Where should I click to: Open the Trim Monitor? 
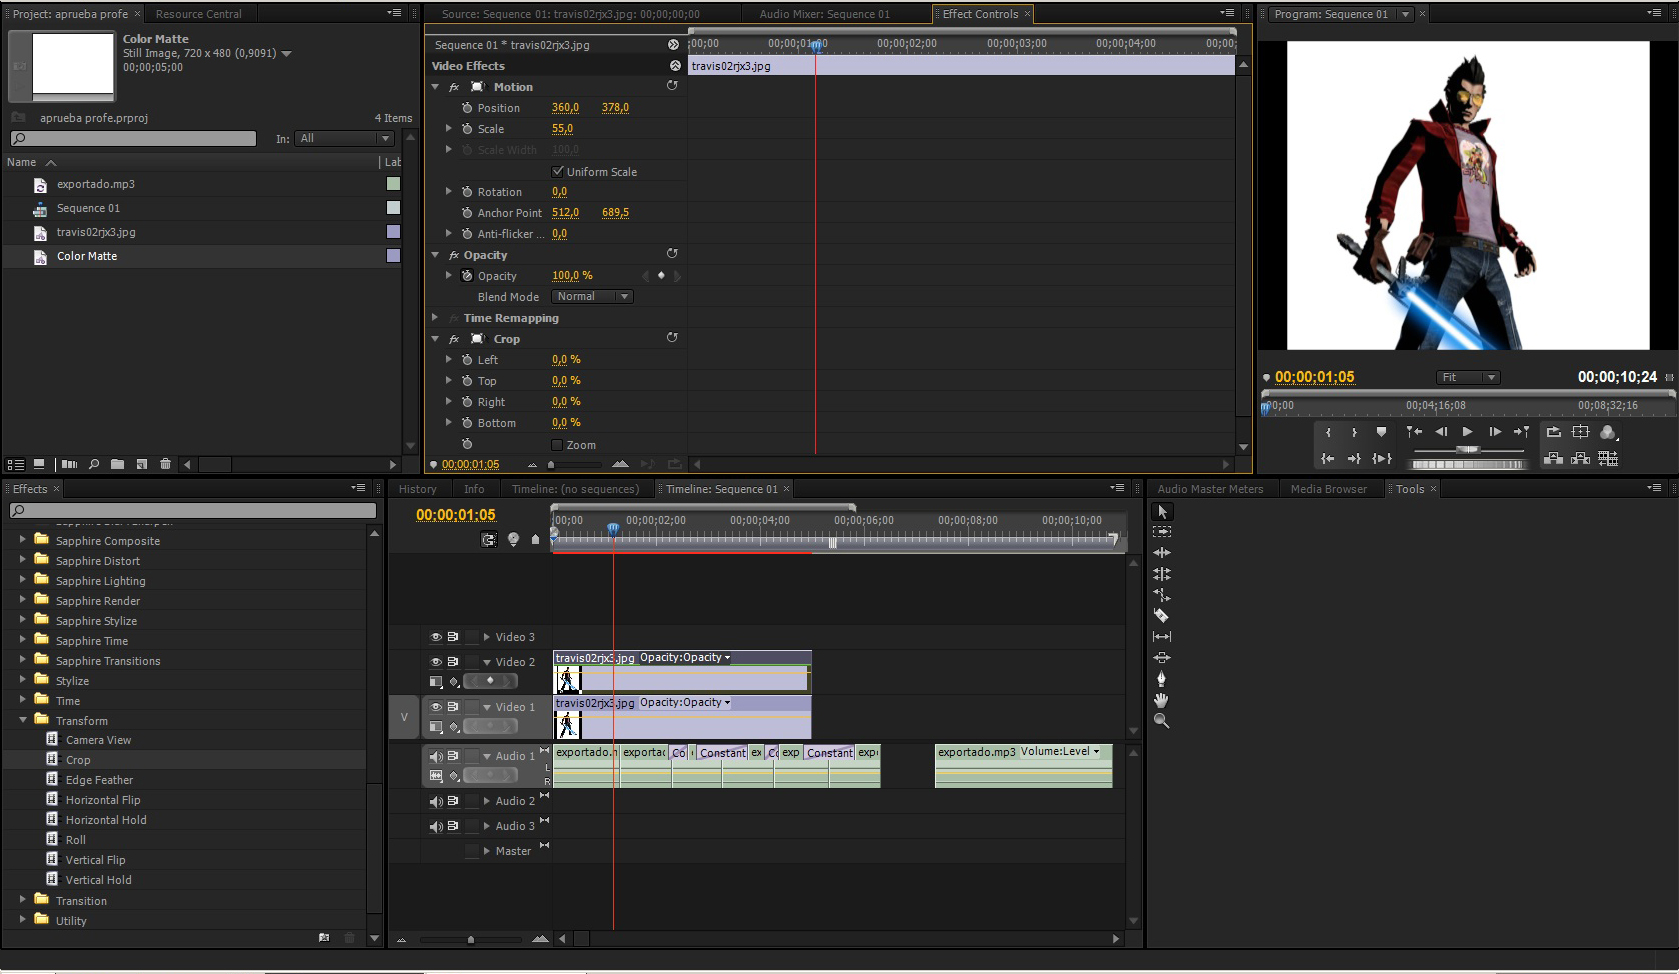click(1608, 459)
